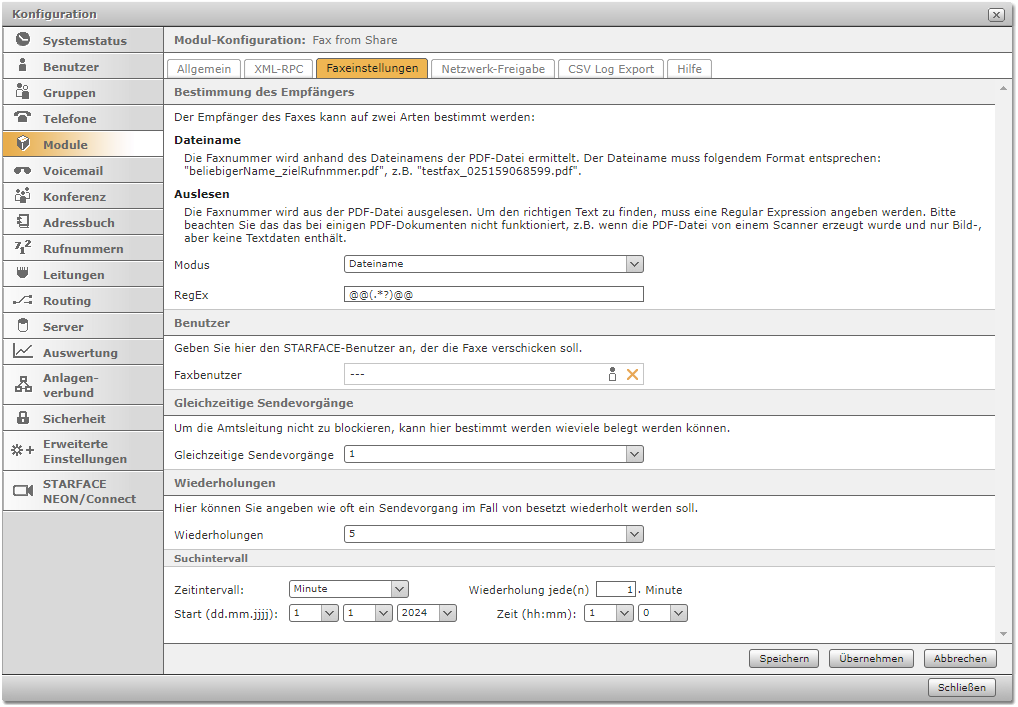Screen dimensions: 1018x707
Task: Open Sicherheit via the padlock icon
Action: (x=23, y=418)
